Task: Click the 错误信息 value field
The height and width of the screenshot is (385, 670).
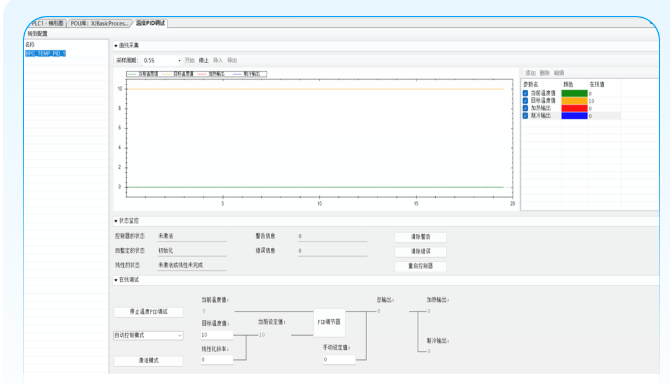Action: point(332,251)
